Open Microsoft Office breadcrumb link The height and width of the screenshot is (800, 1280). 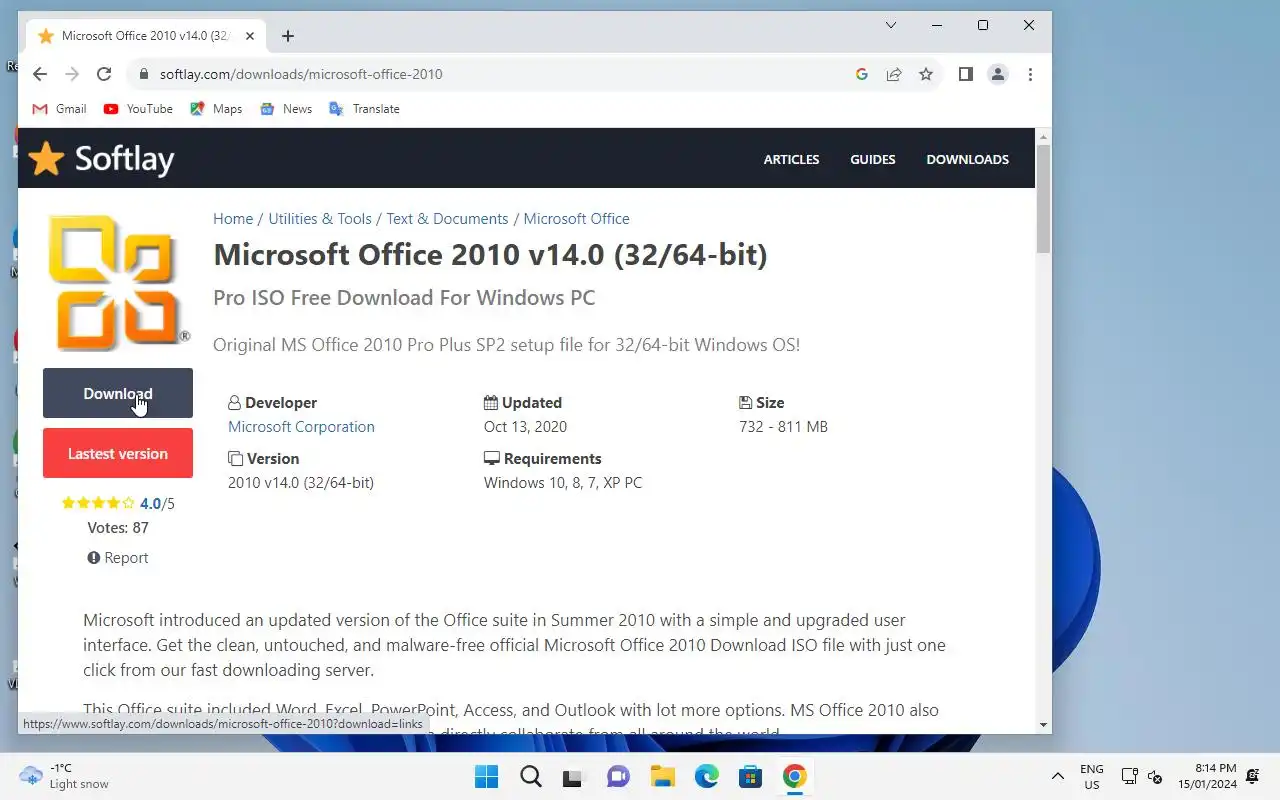click(577, 219)
